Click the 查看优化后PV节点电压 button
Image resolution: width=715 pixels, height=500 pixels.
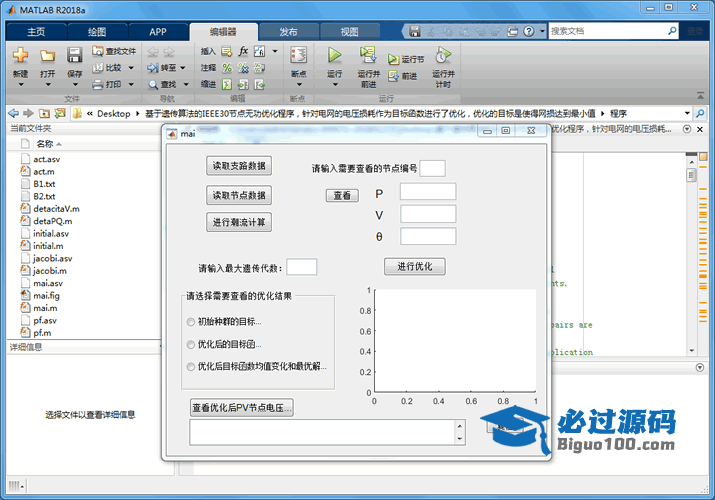[x=241, y=407]
